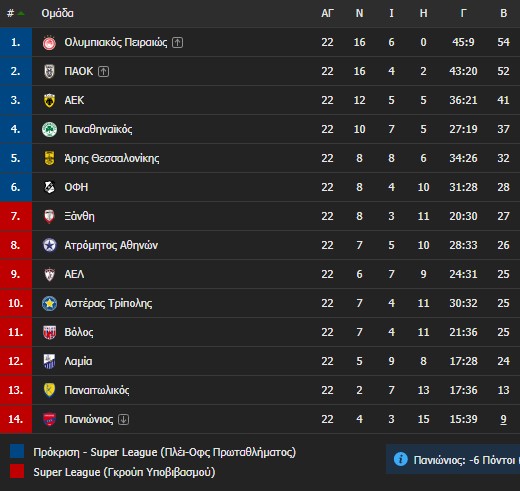Click the promotion arrow icon beside Olympiacos
This screenshot has width=520, height=491.
click(177, 43)
